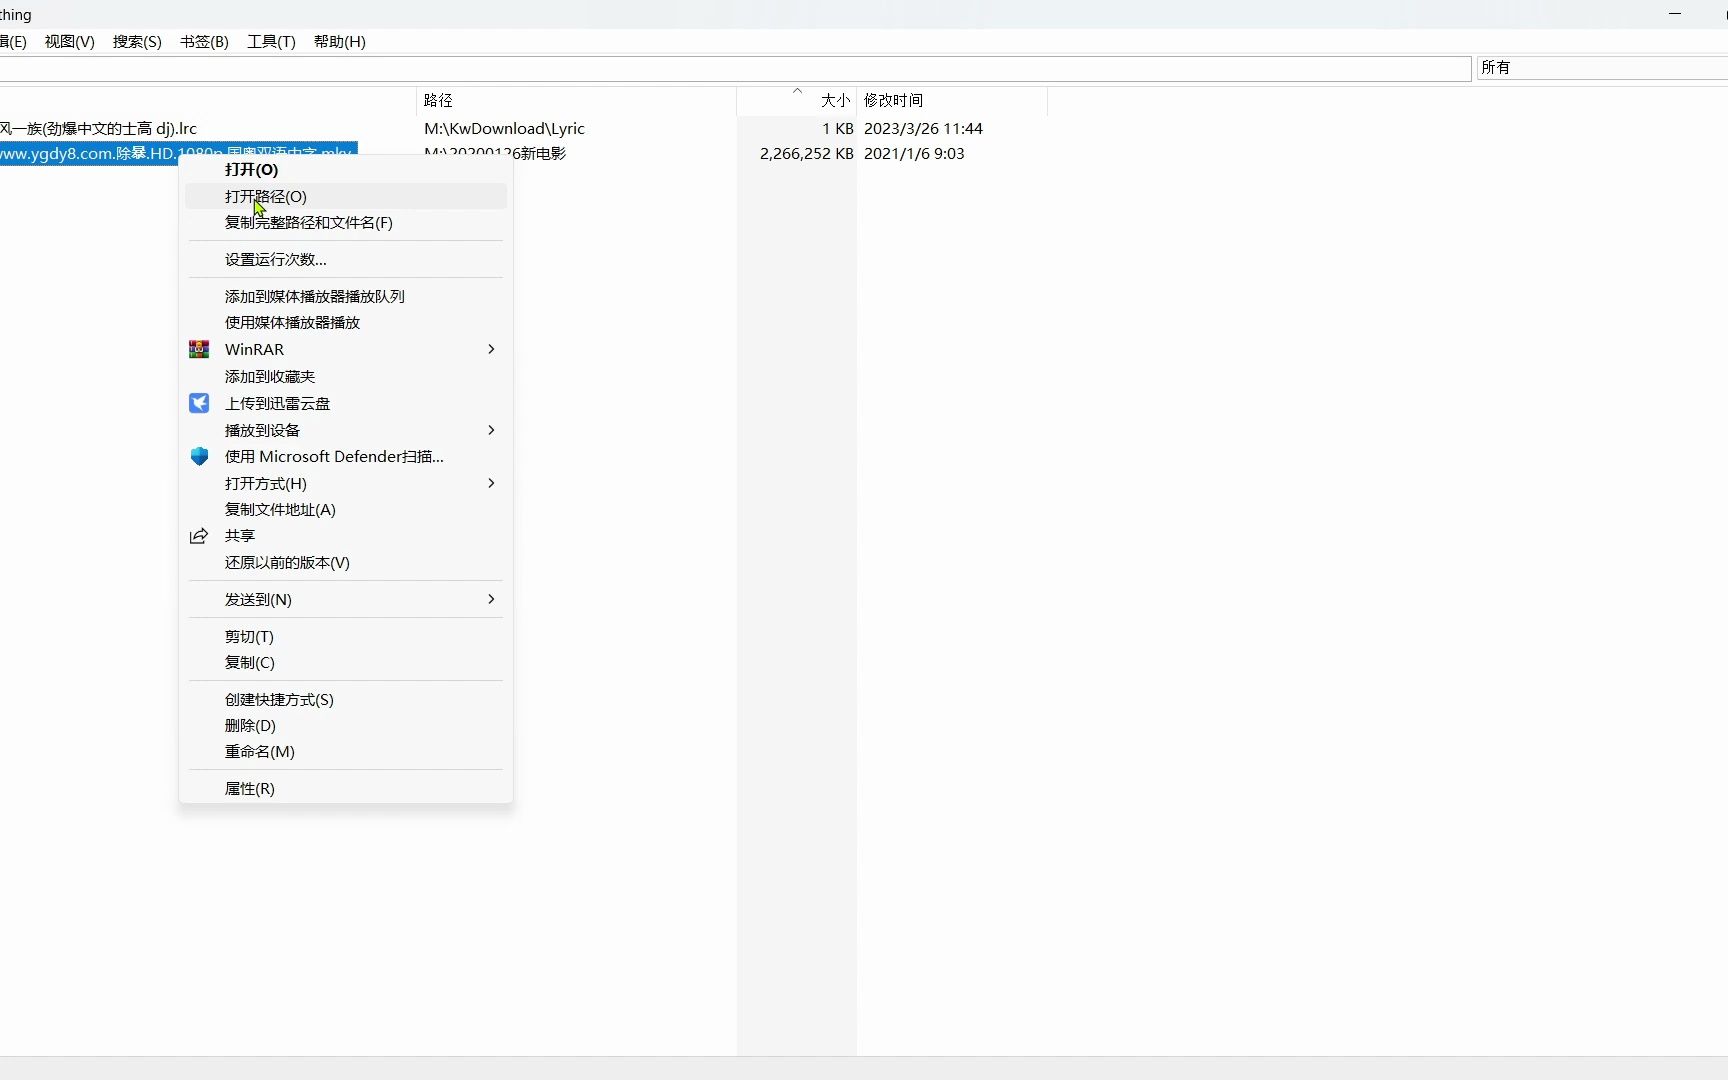Select 复制(C) in context menu
Viewport: 1728px width, 1080px height.
coord(346,662)
